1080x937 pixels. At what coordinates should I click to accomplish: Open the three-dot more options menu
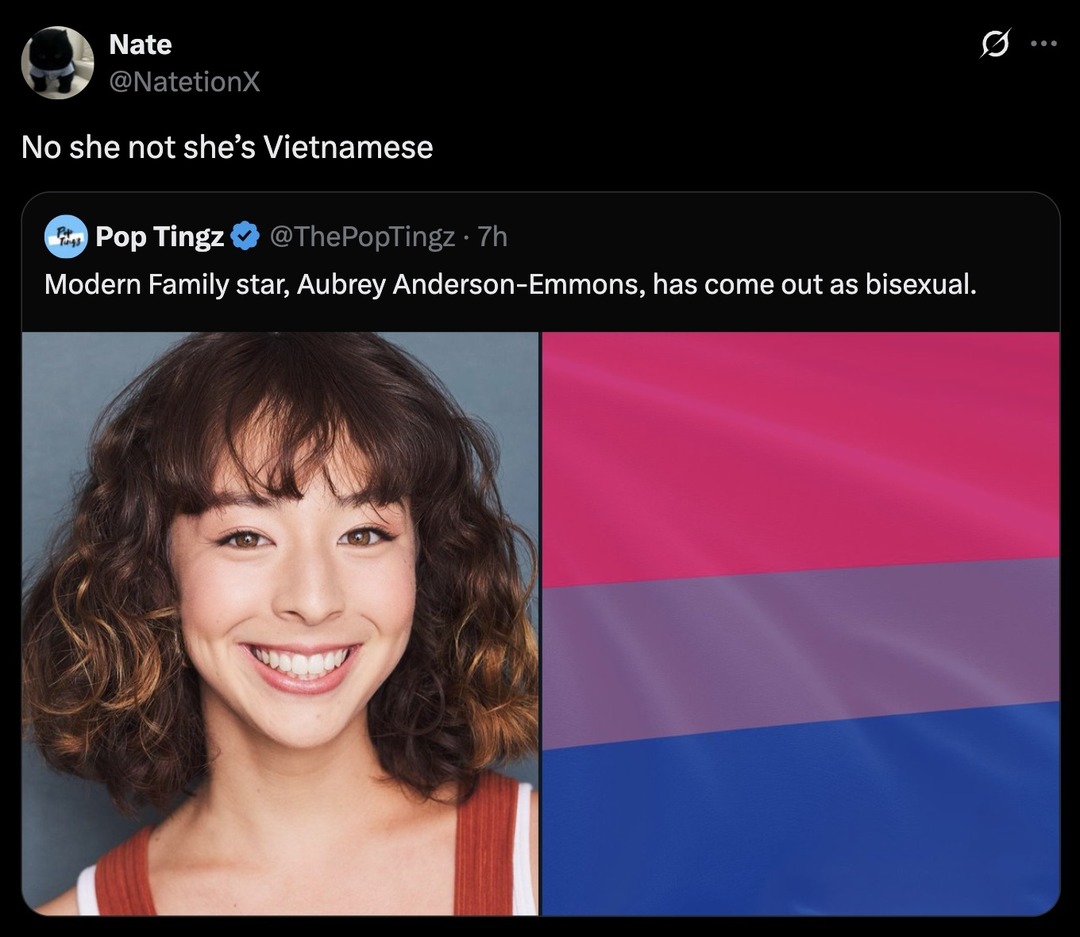click(x=1044, y=45)
